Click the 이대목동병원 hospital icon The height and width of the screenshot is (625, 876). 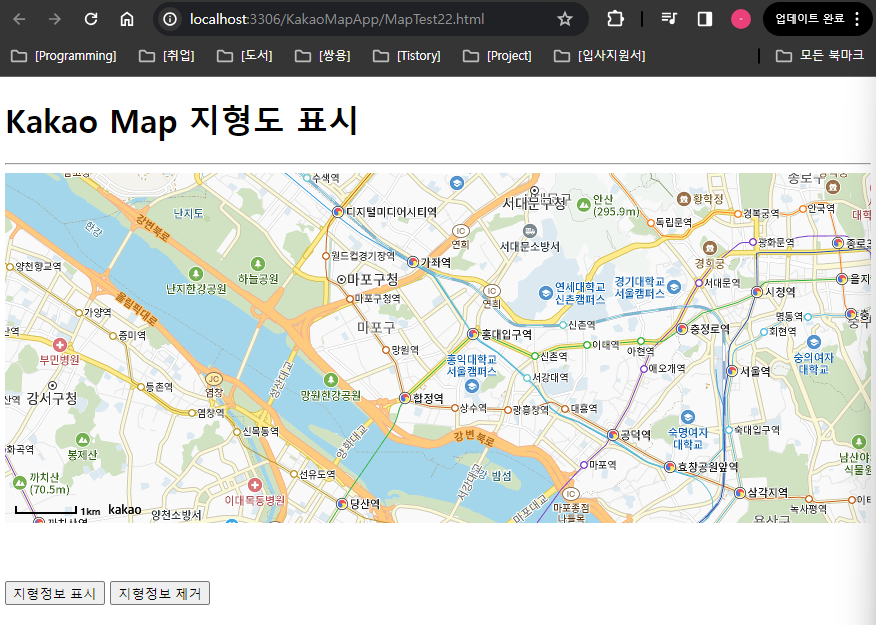255,485
